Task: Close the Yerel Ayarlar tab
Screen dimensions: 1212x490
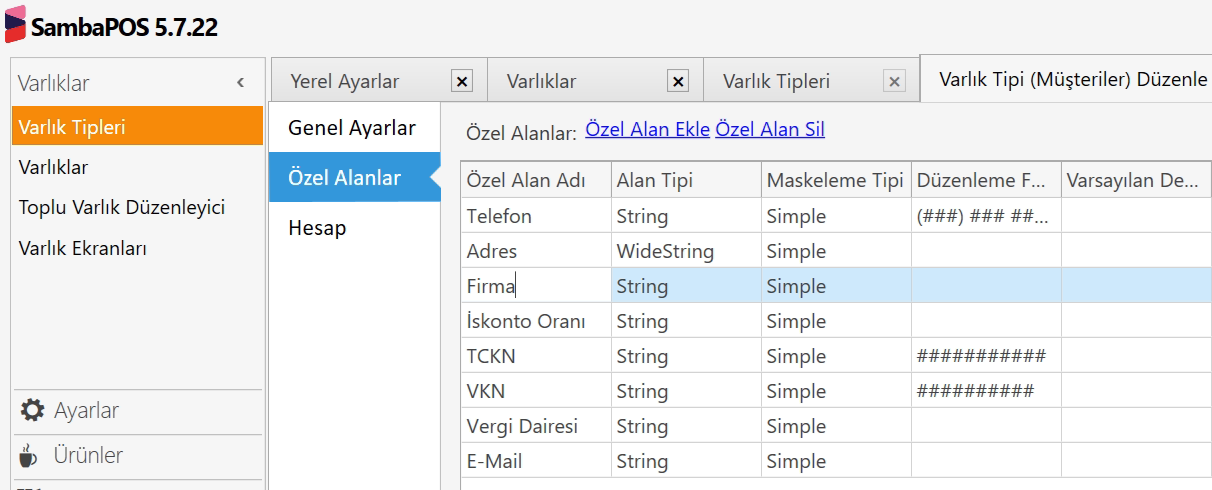Action: pos(461,82)
